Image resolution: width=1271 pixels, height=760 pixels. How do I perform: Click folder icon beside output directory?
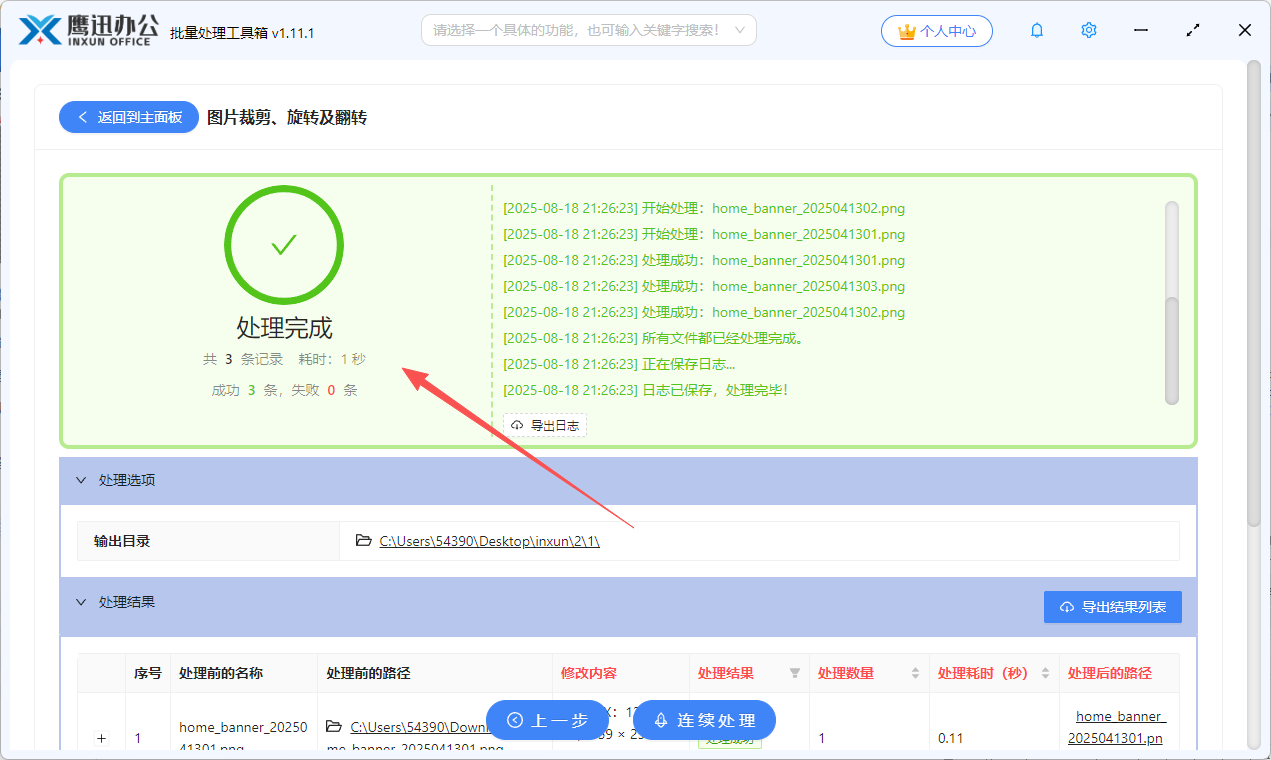[364, 541]
